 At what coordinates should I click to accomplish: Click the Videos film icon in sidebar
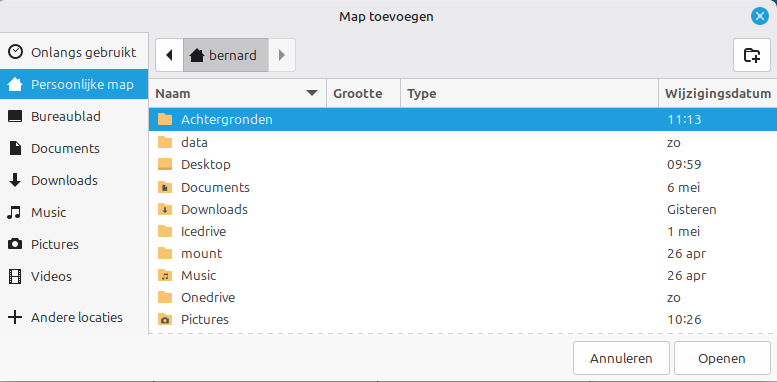pos(15,276)
